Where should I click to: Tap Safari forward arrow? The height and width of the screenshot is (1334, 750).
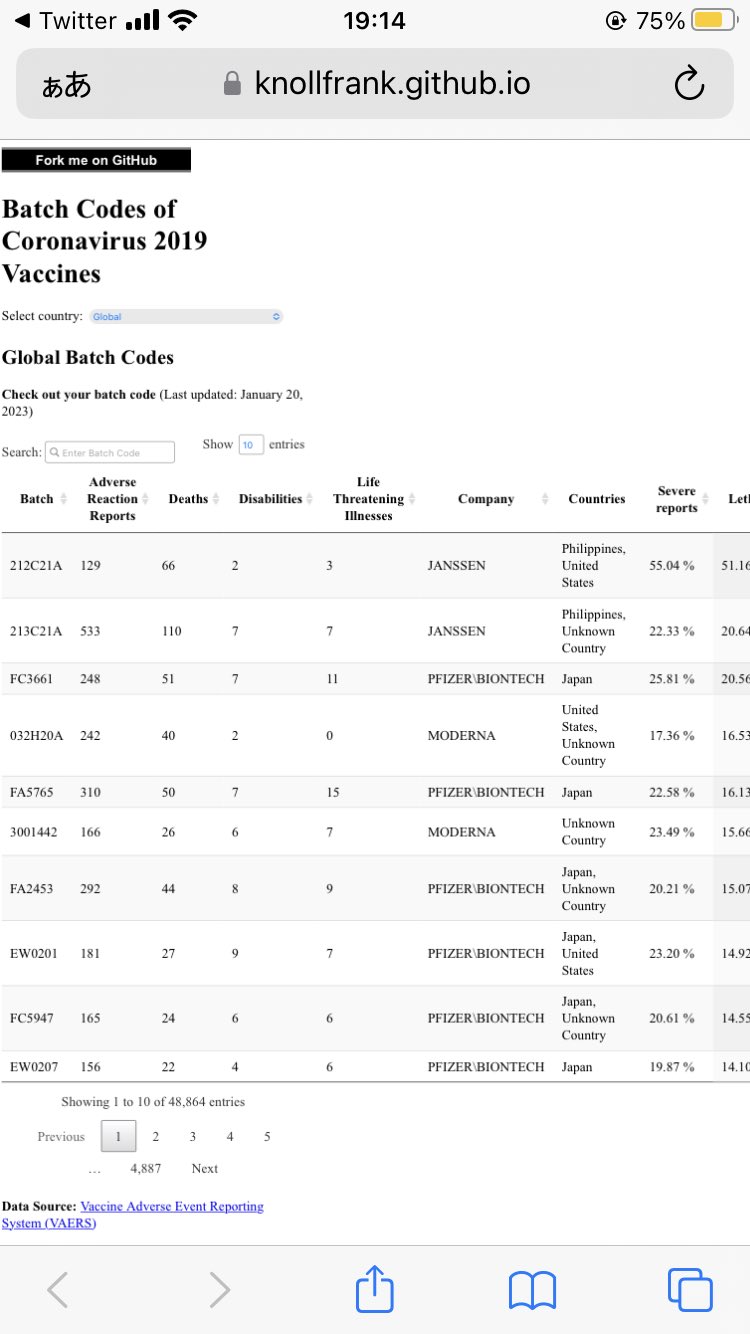point(220,1289)
